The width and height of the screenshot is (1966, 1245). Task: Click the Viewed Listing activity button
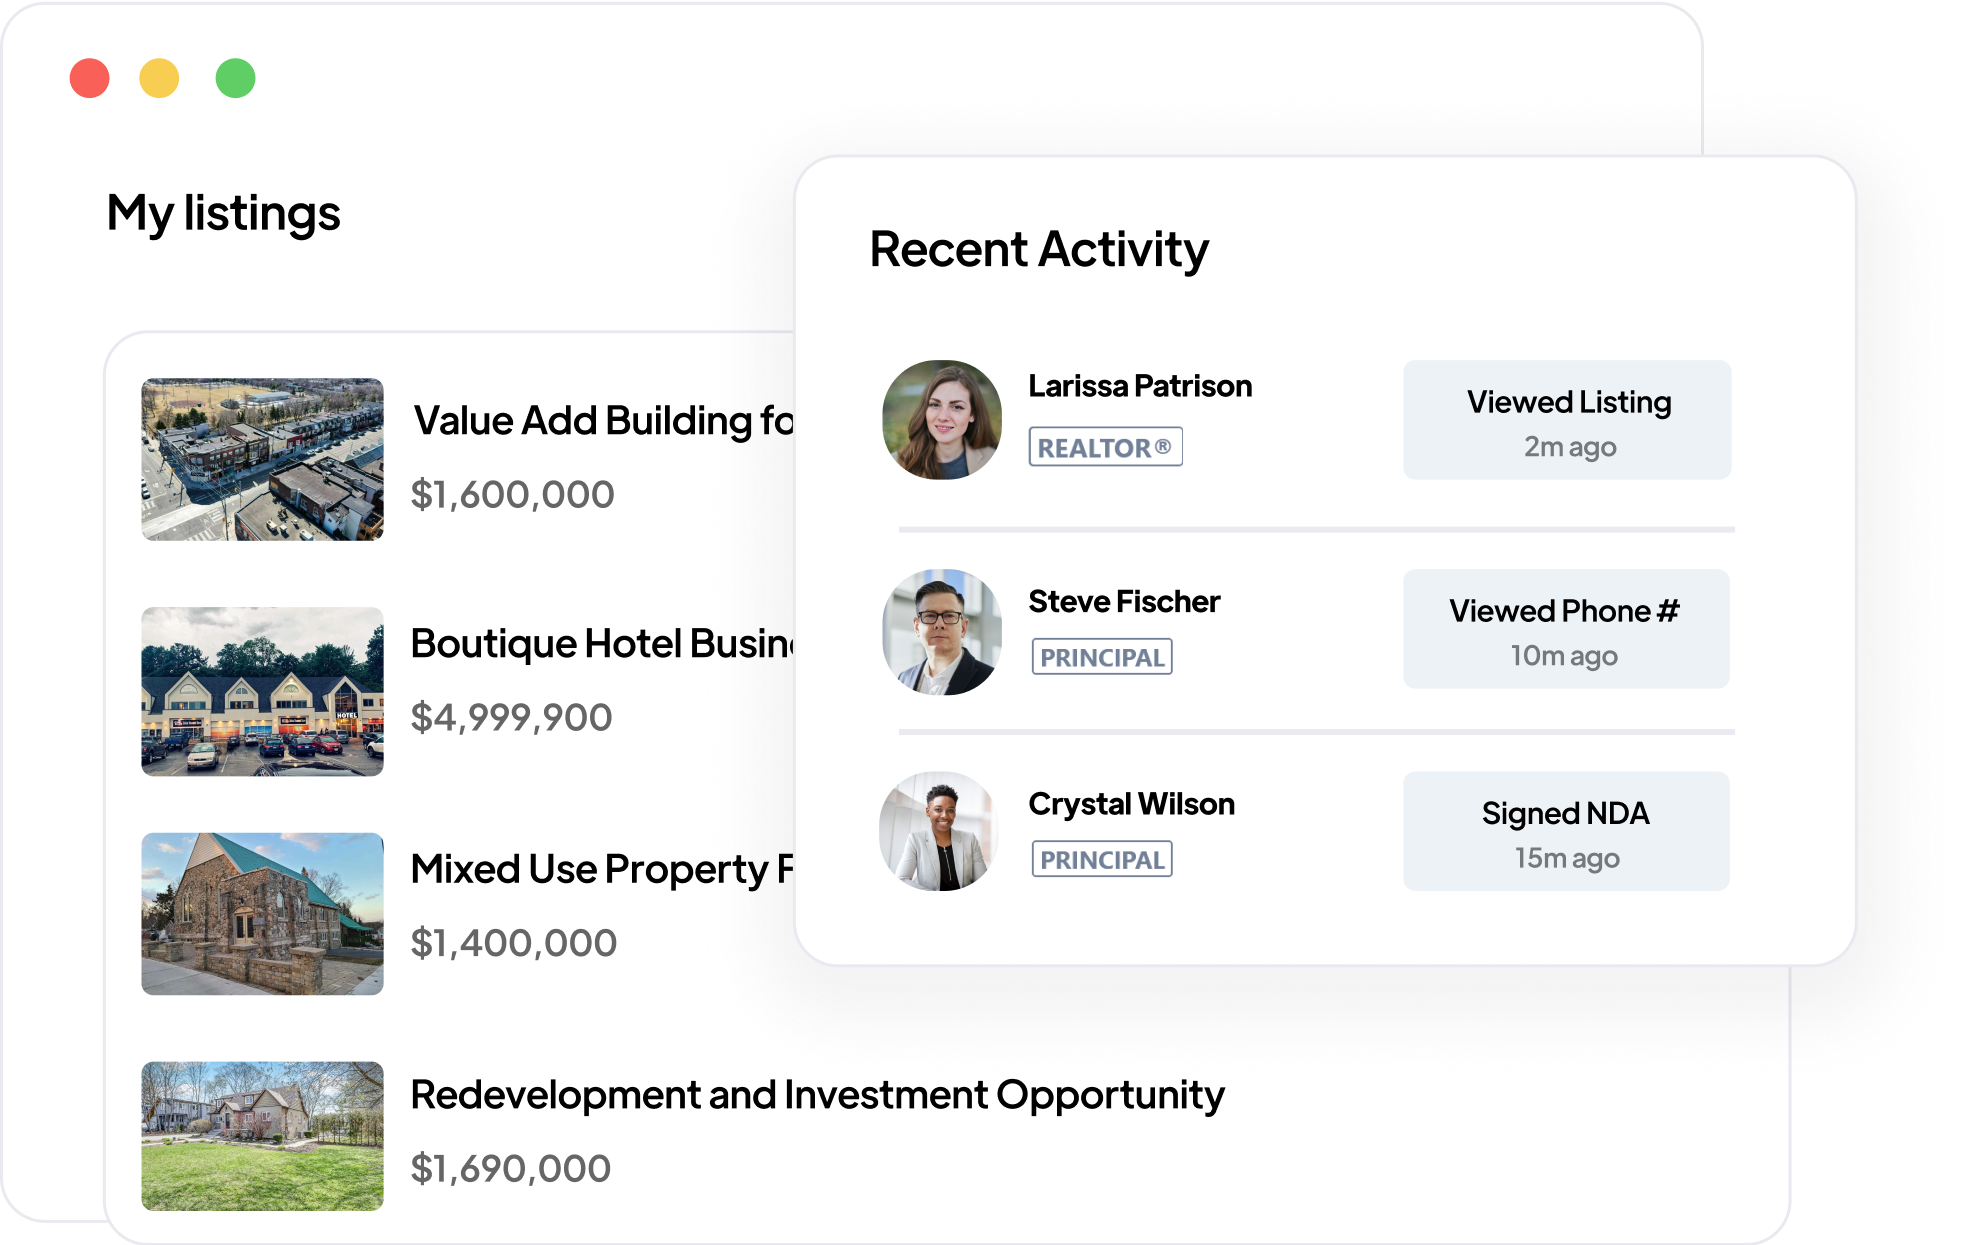1567,420
